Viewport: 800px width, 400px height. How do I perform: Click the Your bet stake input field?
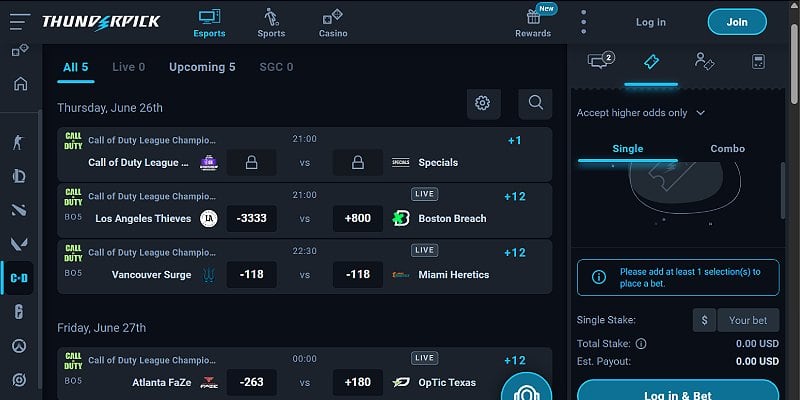[x=747, y=320]
